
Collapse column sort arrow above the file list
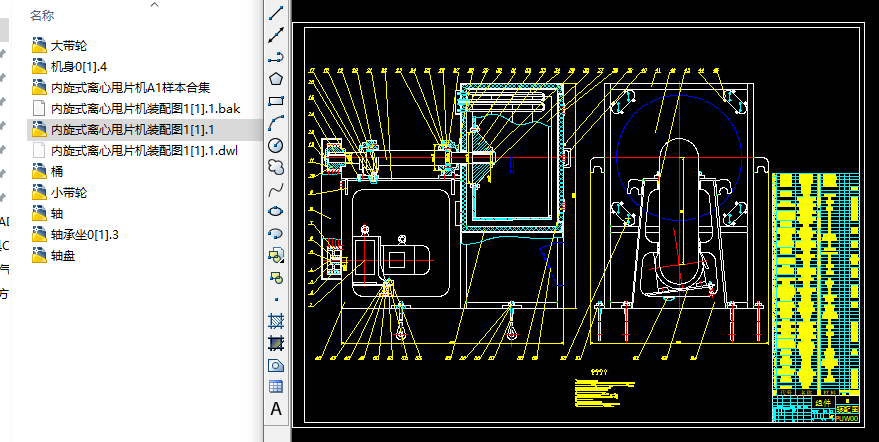point(153,5)
